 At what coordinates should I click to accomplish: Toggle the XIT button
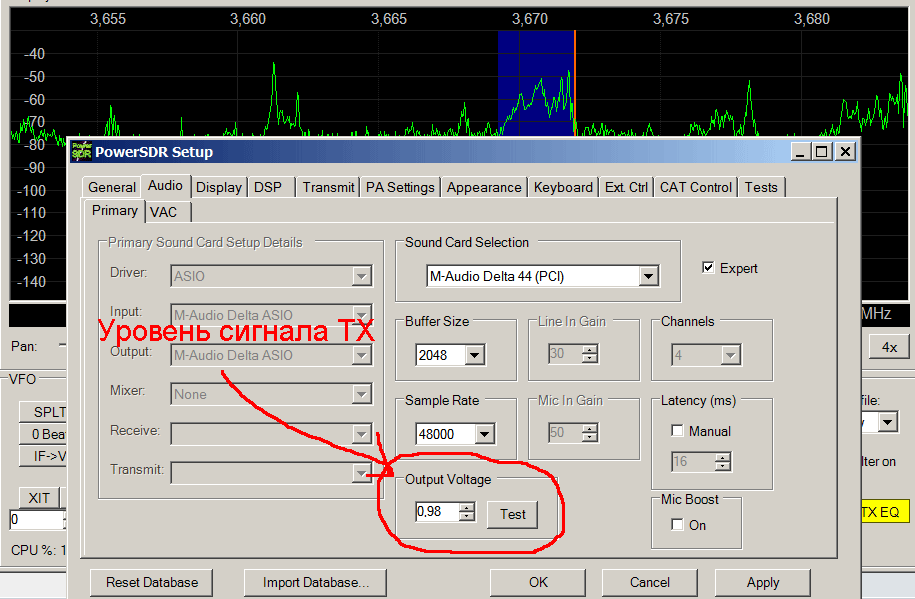[39, 498]
